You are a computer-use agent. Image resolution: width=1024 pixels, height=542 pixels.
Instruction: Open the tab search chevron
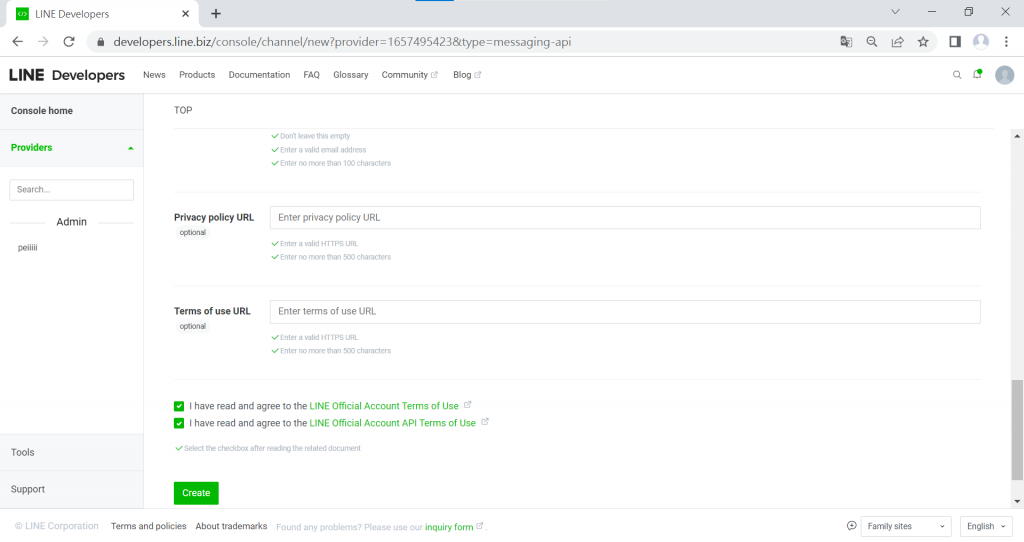point(895,12)
